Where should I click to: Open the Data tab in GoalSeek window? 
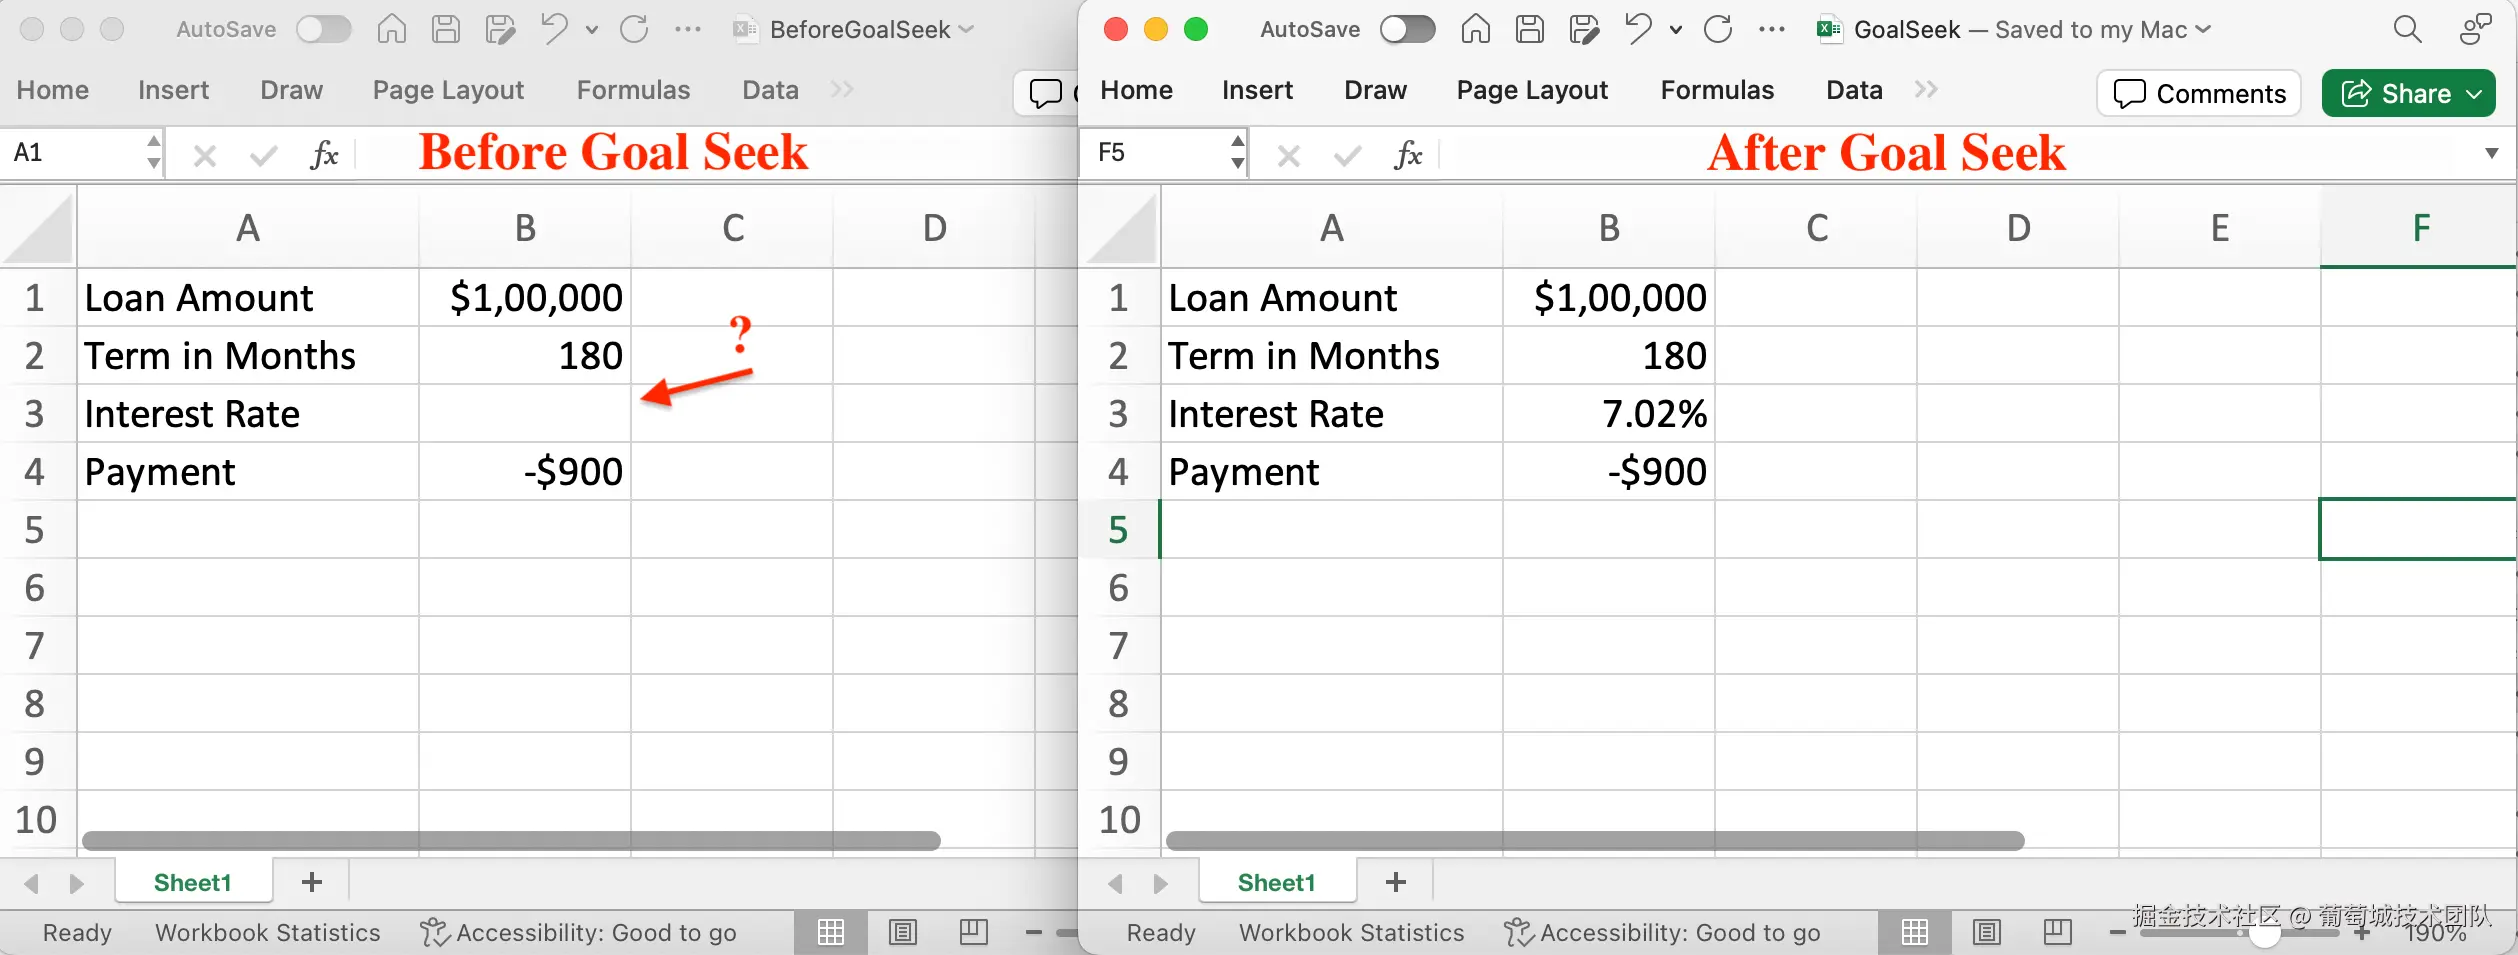pos(1854,90)
